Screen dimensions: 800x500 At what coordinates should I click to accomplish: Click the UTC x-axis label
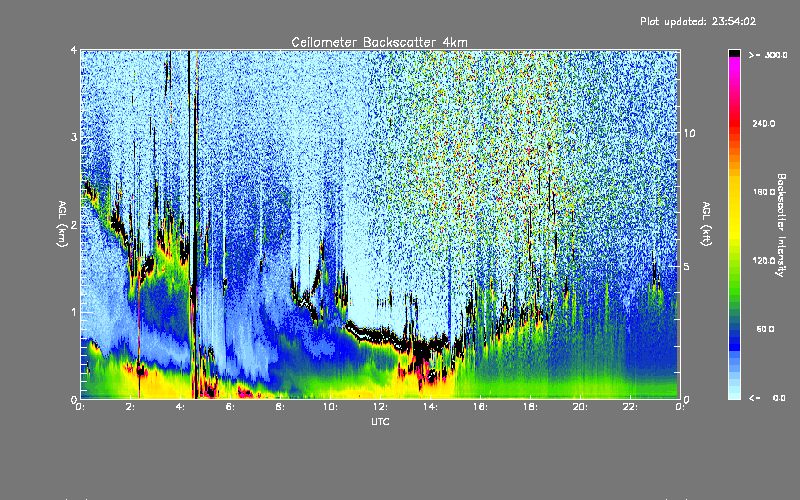pyautogui.click(x=380, y=421)
